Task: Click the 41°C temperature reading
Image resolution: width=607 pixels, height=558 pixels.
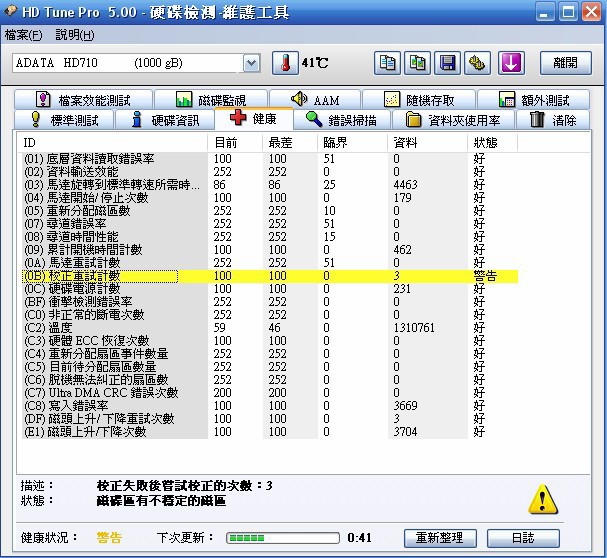Action: coord(314,63)
